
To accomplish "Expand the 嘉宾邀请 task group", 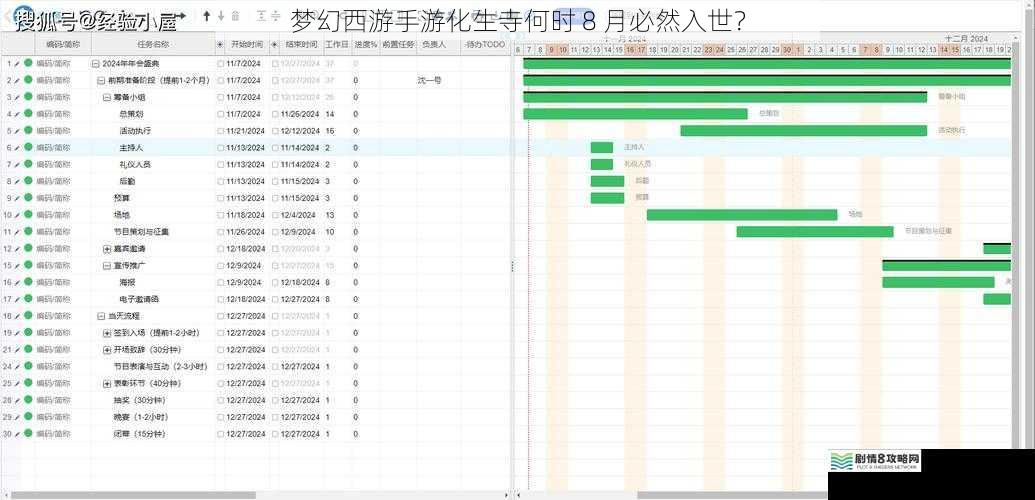I will pos(107,249).
